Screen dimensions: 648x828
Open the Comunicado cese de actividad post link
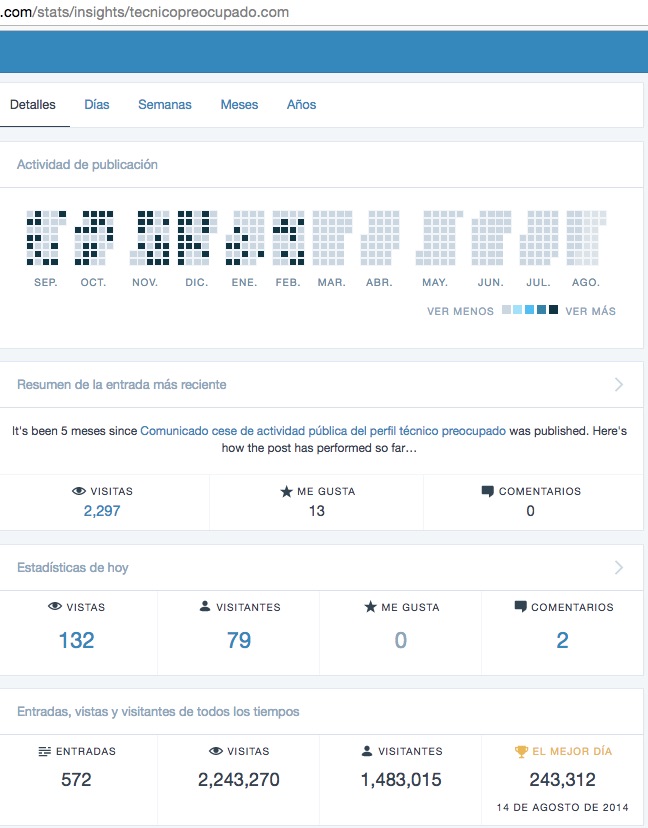[322, 431]
